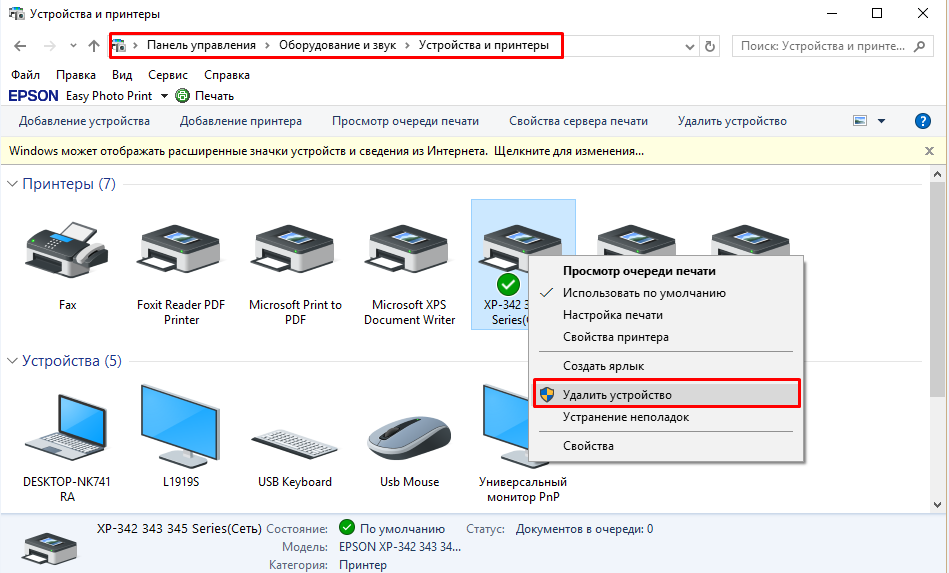949x573 pixels.
Task: Open the Файл menu
Action: pyautogui.click(x=25, y=75)
